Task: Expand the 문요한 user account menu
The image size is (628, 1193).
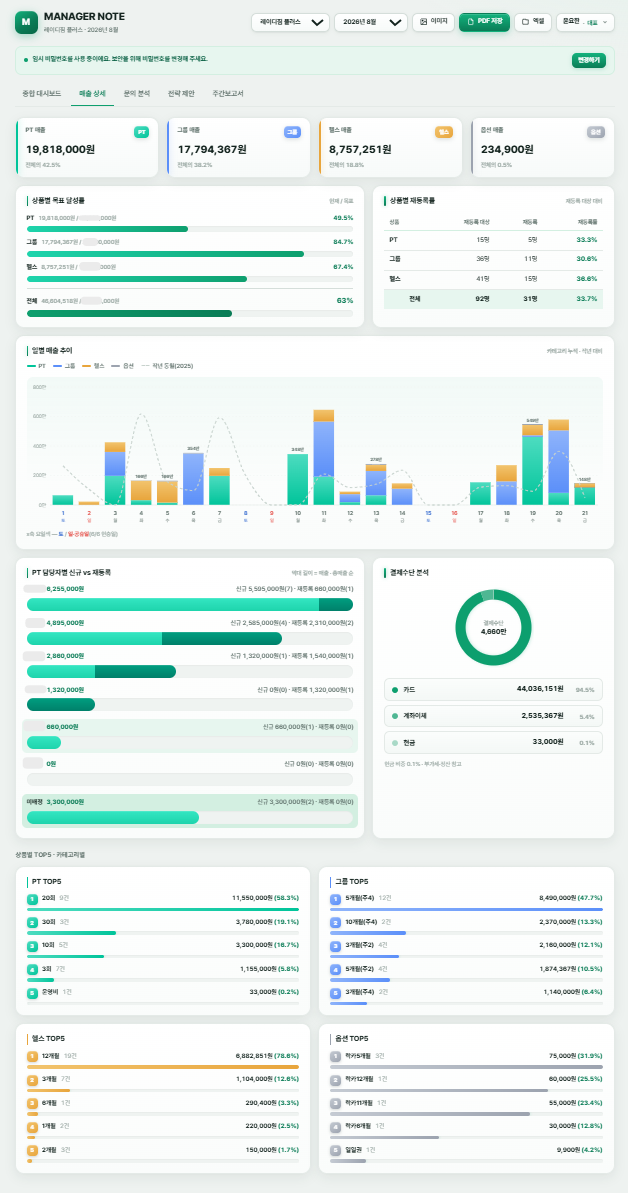Action: [x=585, y=22]
